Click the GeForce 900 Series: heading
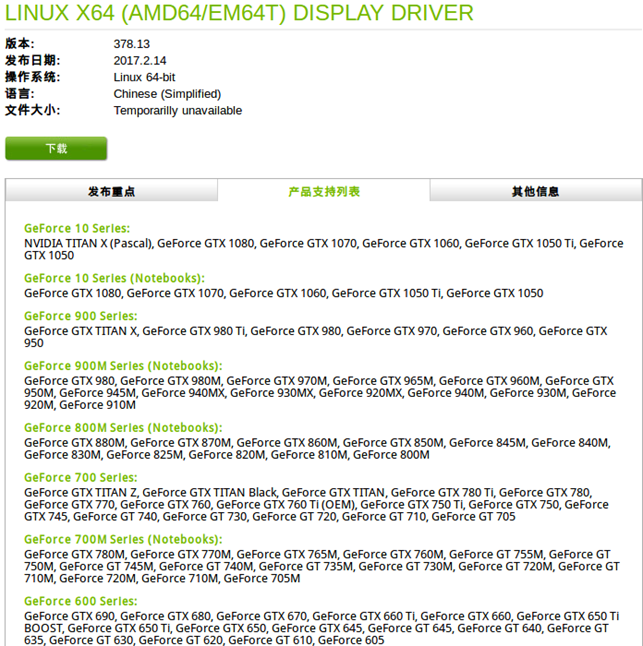Image resolution: width=643 pixels, height=646 pixels. tap(81, 316)
